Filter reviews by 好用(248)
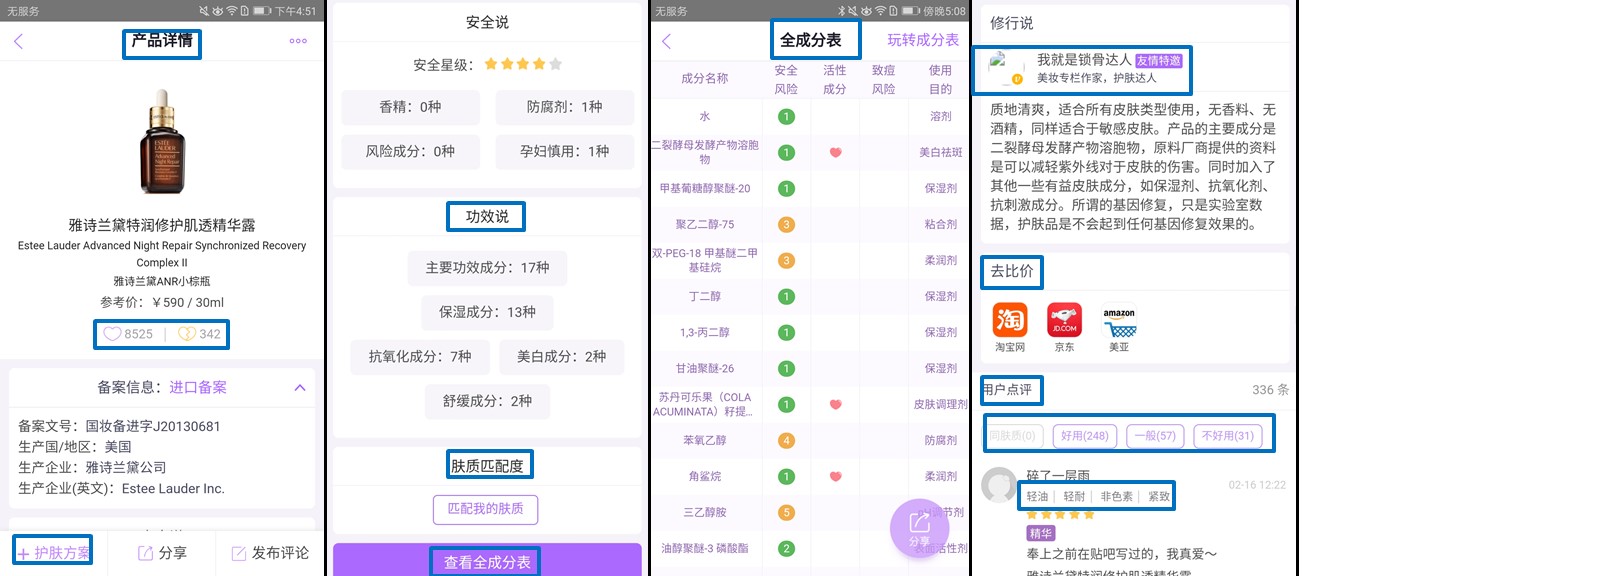This screenshot has height=576, width=1621. 1085,436
